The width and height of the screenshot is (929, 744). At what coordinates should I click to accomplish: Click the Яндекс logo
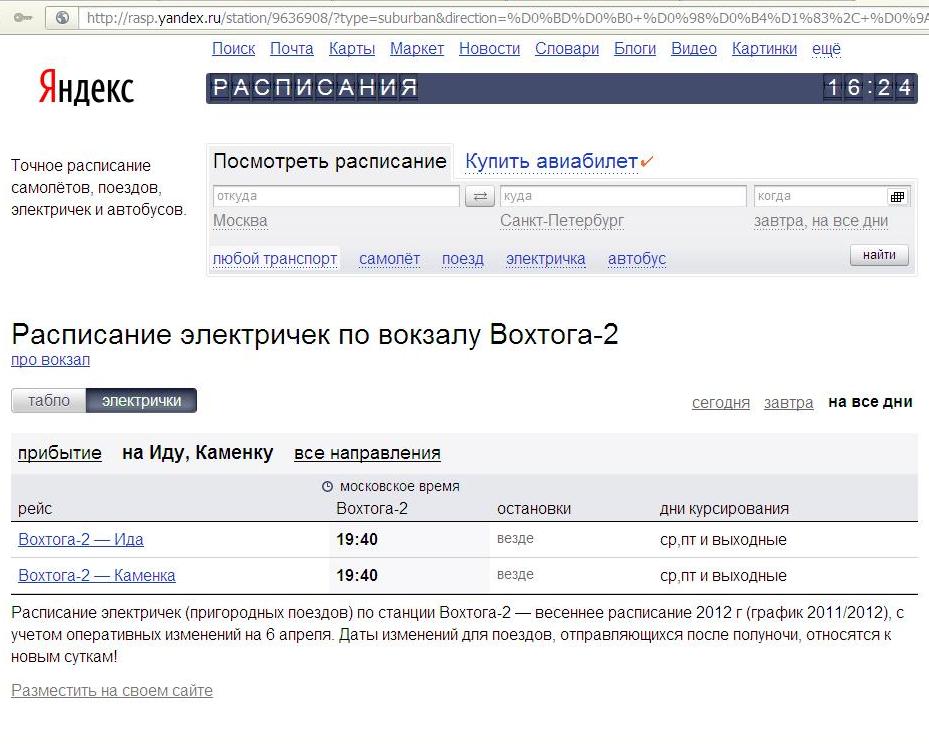coord(86,88)
